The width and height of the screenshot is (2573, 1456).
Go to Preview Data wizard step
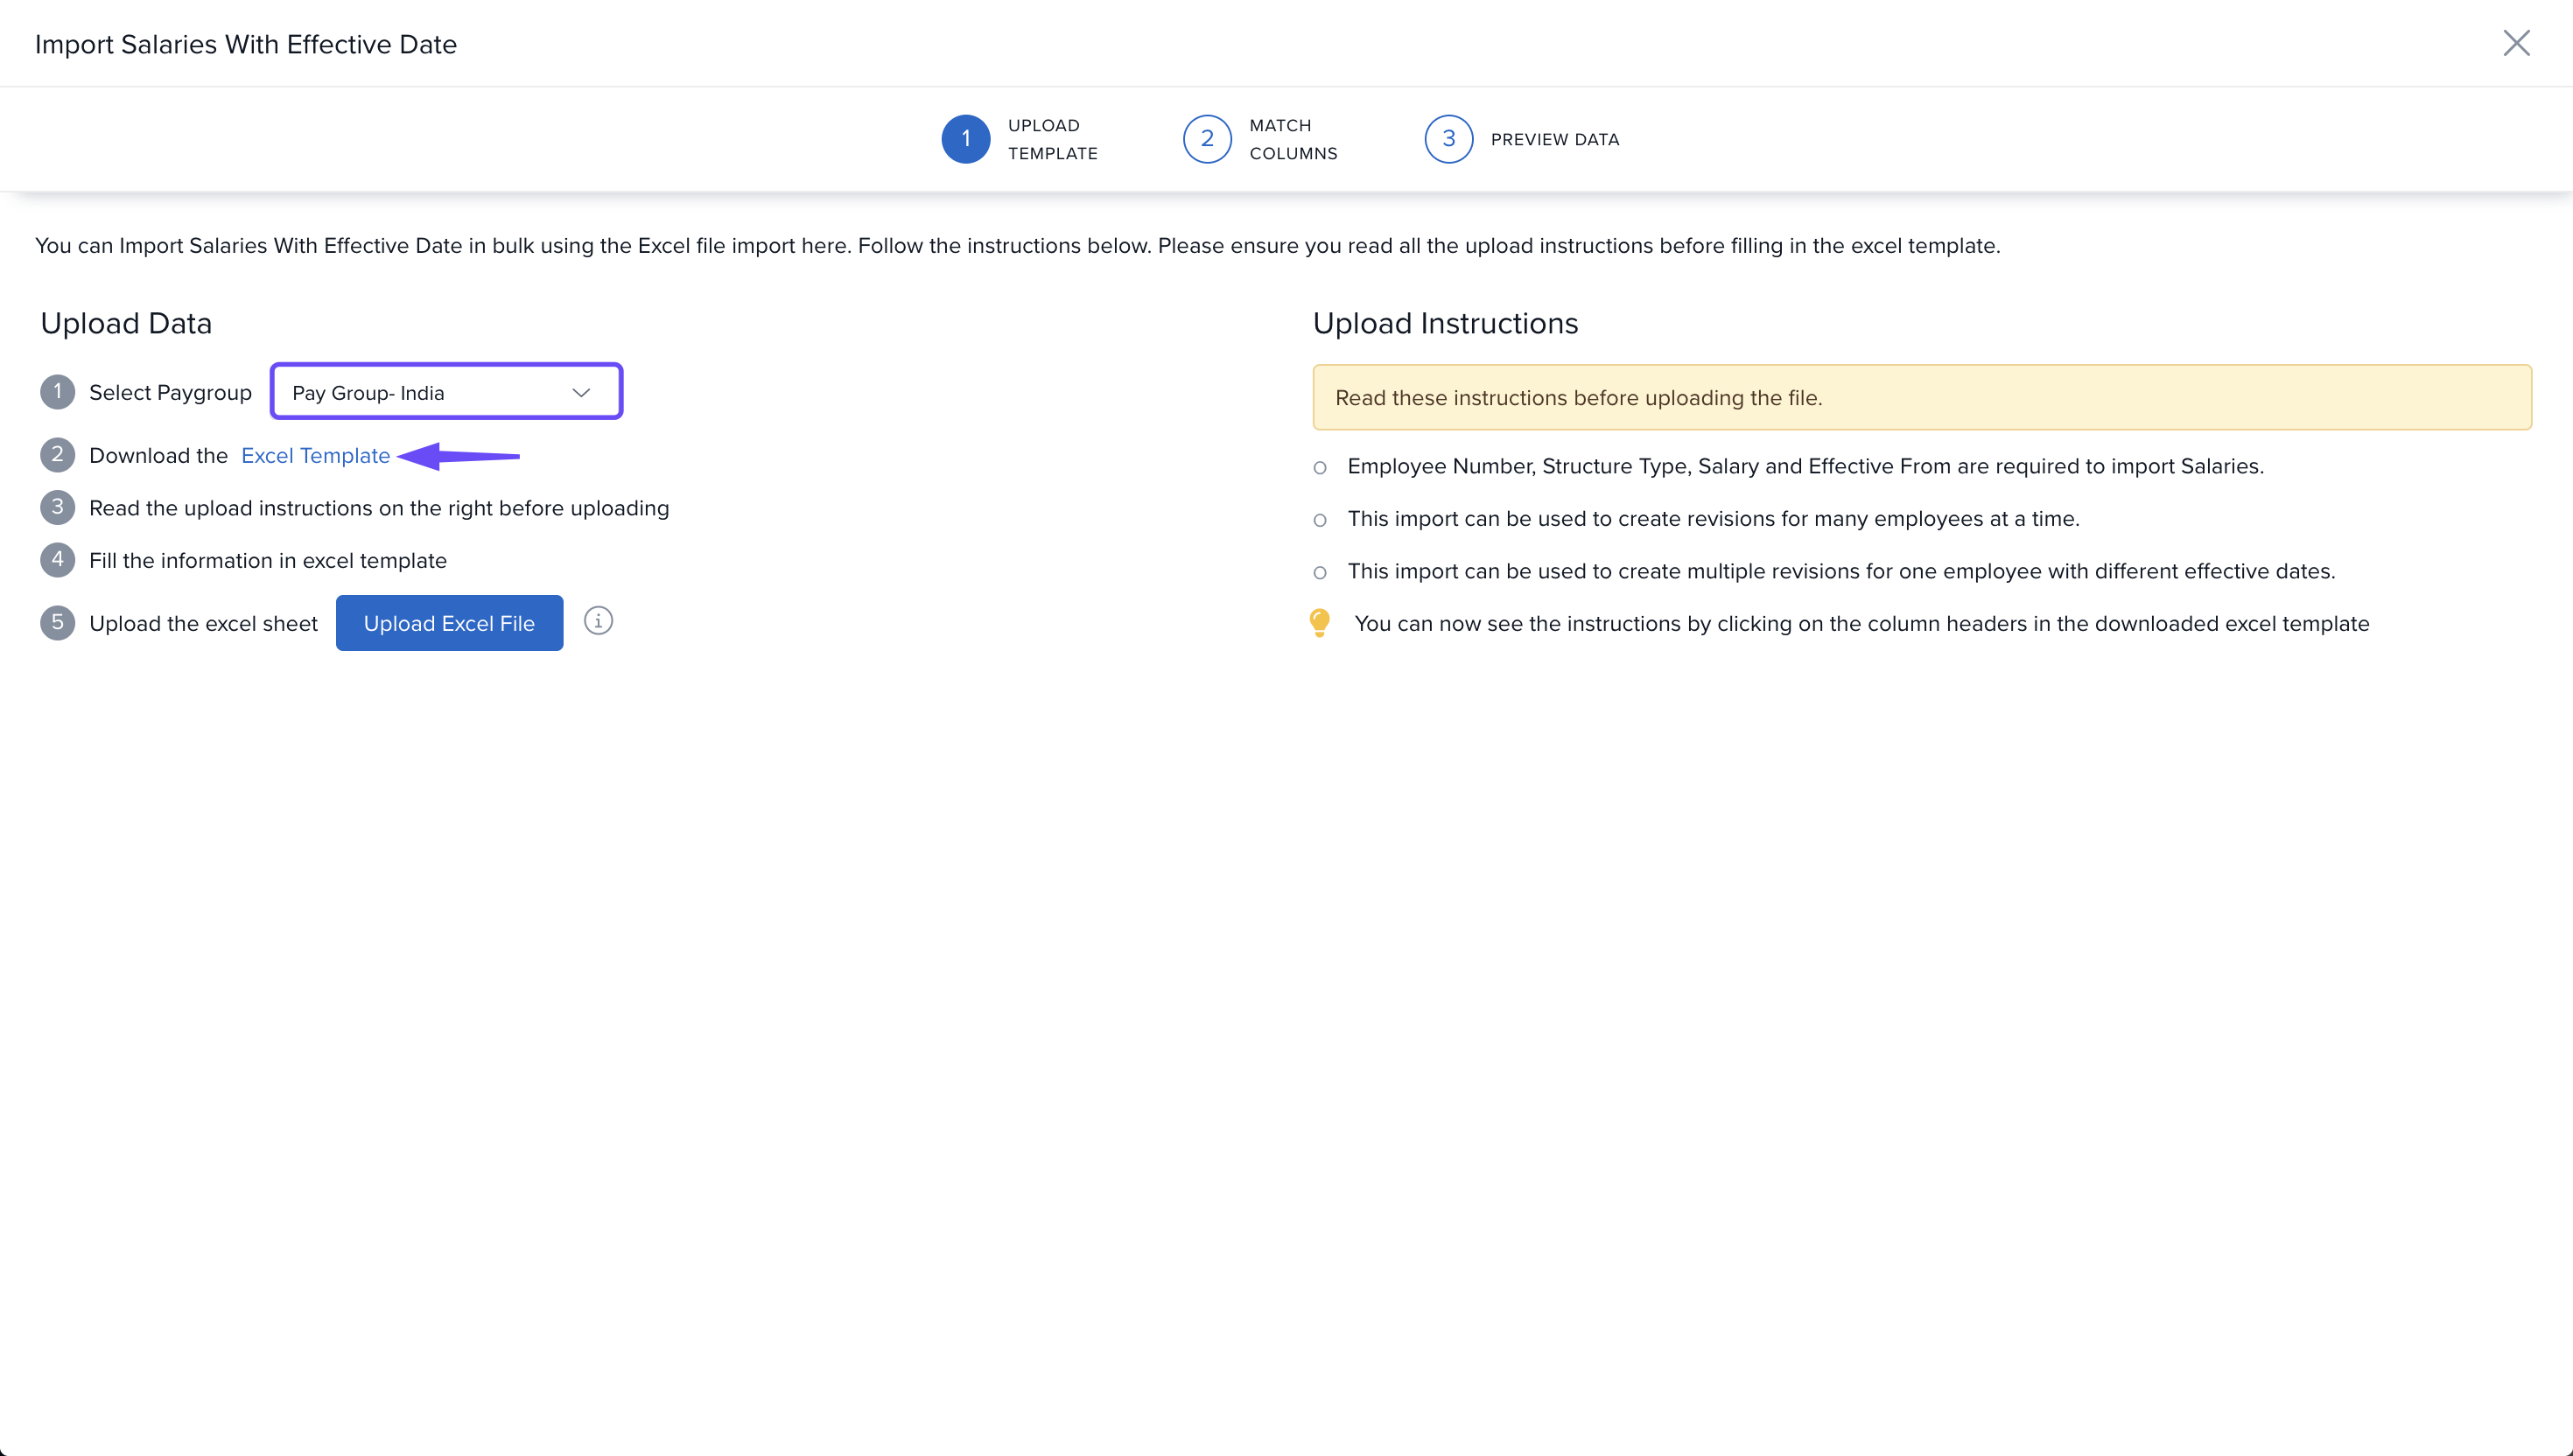pos(1554,140)
